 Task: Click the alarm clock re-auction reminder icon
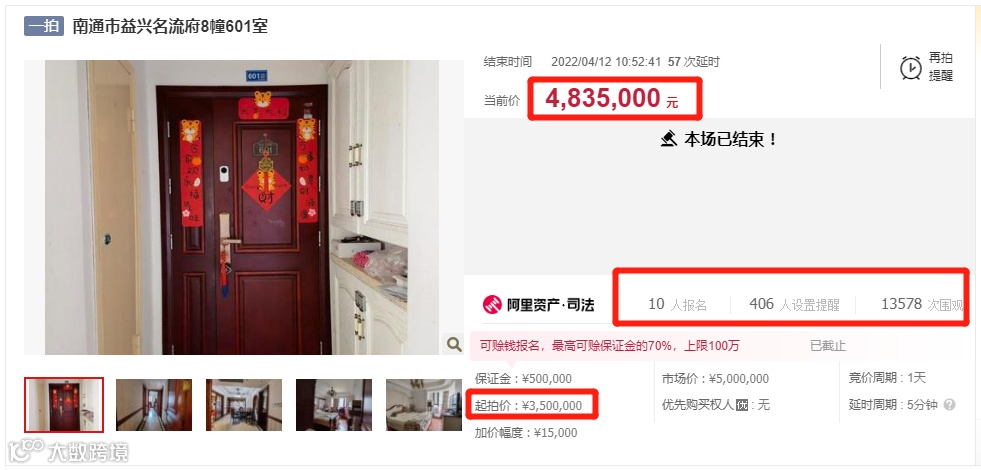pos(910,68)
